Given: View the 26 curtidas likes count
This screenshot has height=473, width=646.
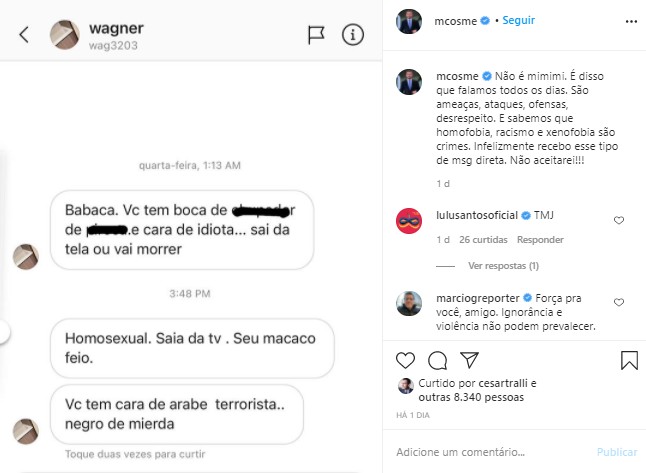Looking at the screenshot, I should click(483, 240).
